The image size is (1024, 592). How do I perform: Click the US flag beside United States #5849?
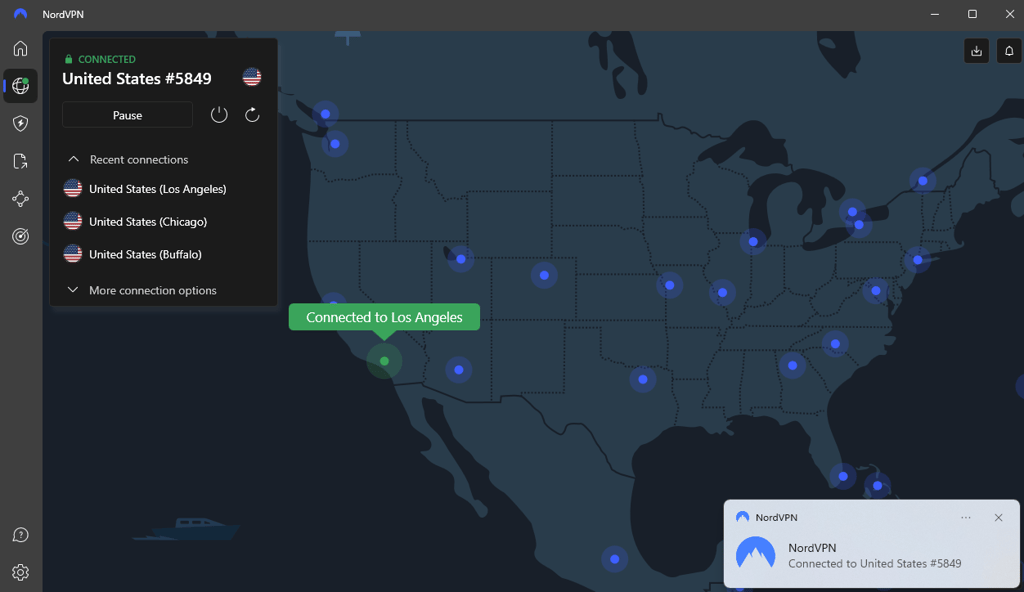click(x=251, y=77)
